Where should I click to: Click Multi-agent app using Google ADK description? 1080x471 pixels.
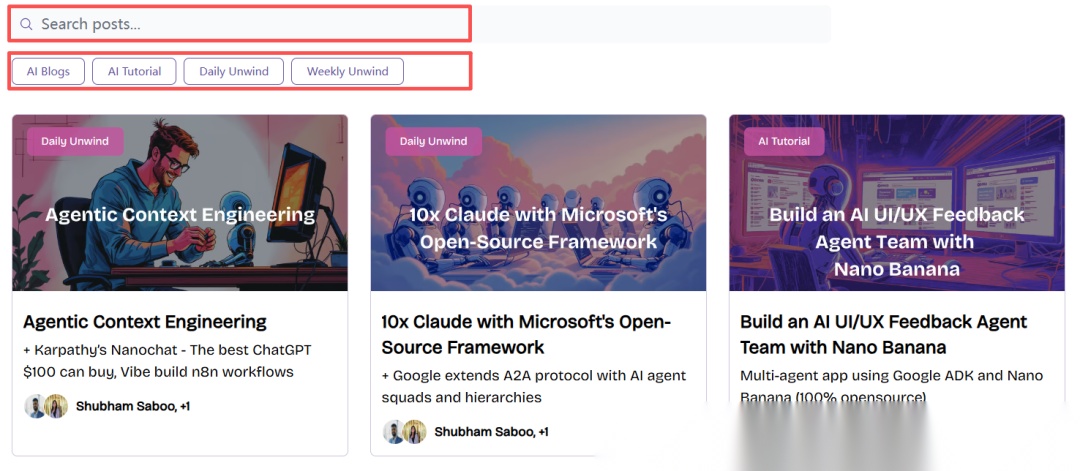click(891, 386)
